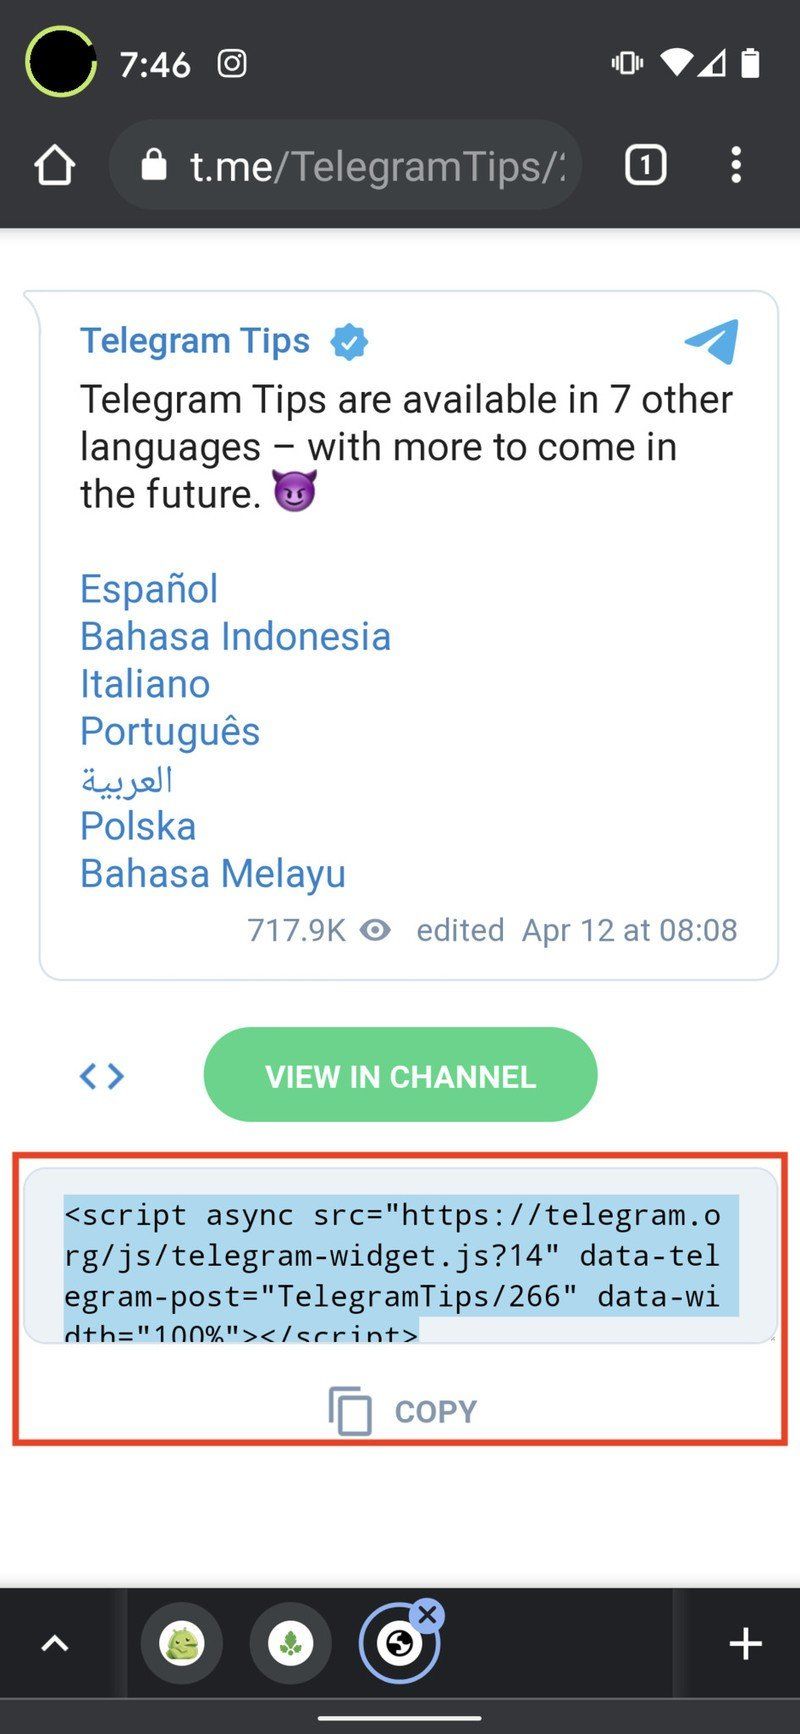Click the t.me address bar
Viewport: 800px width, 1734px height.
(x=350, y=164)
